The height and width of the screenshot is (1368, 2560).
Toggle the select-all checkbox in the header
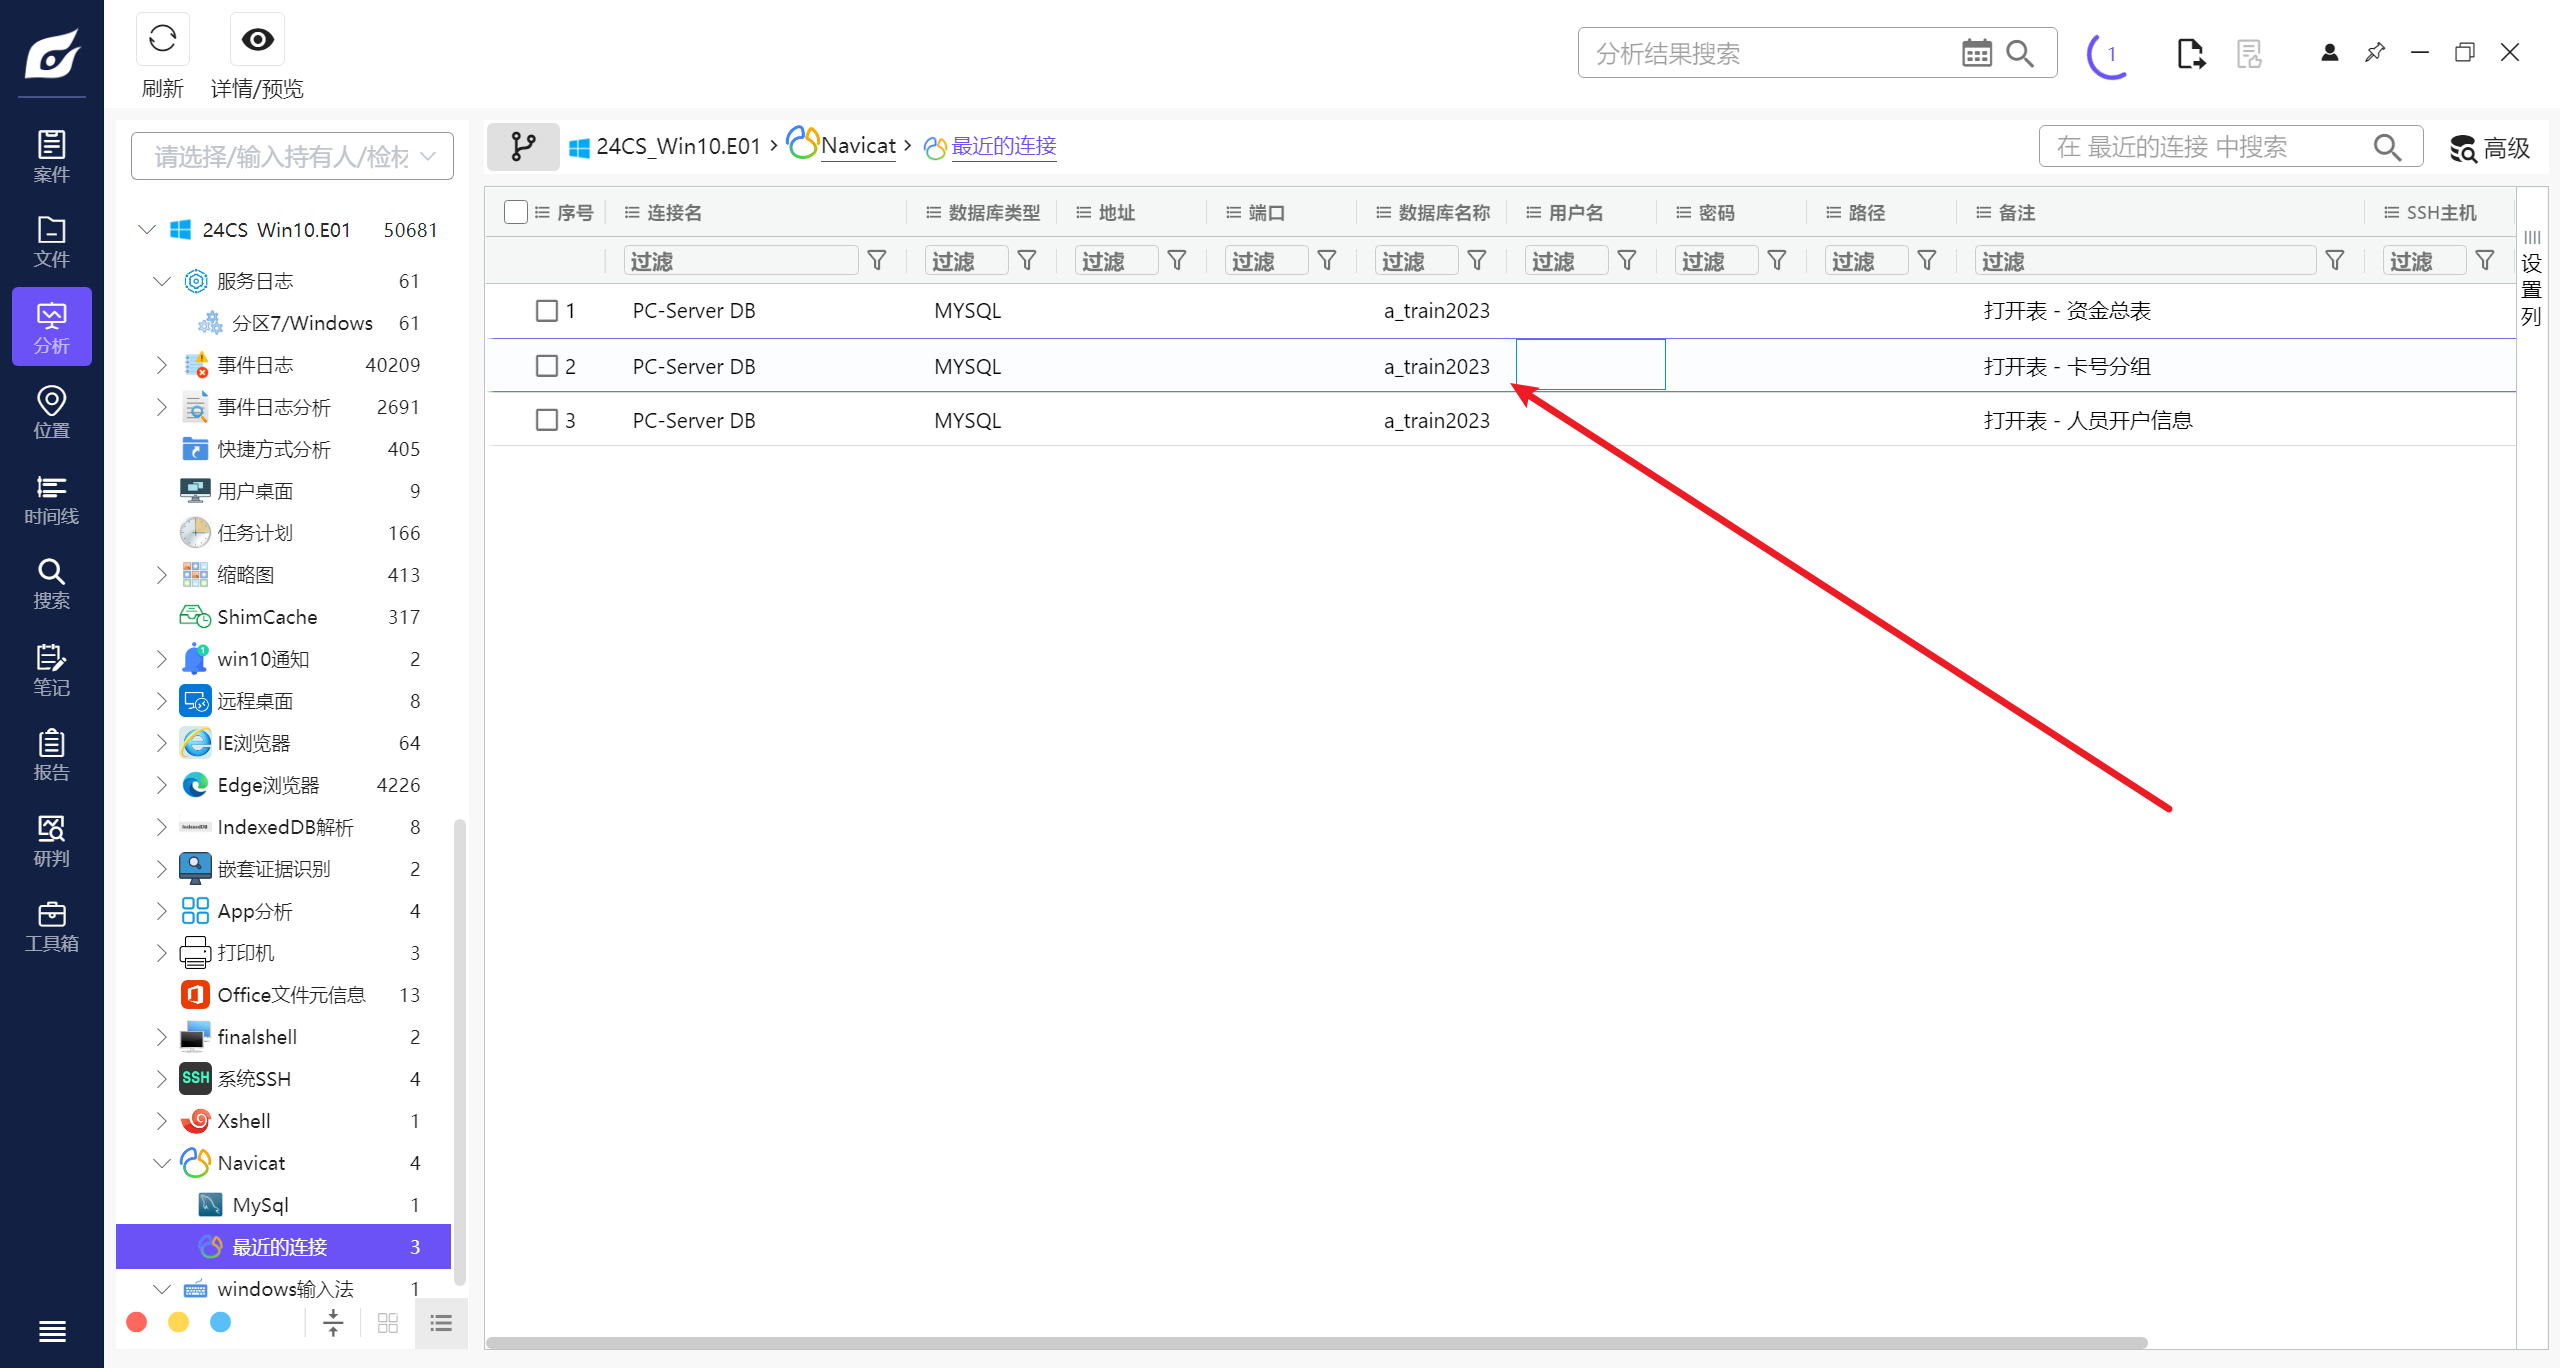pyautogui.click(x=516, y=212)
